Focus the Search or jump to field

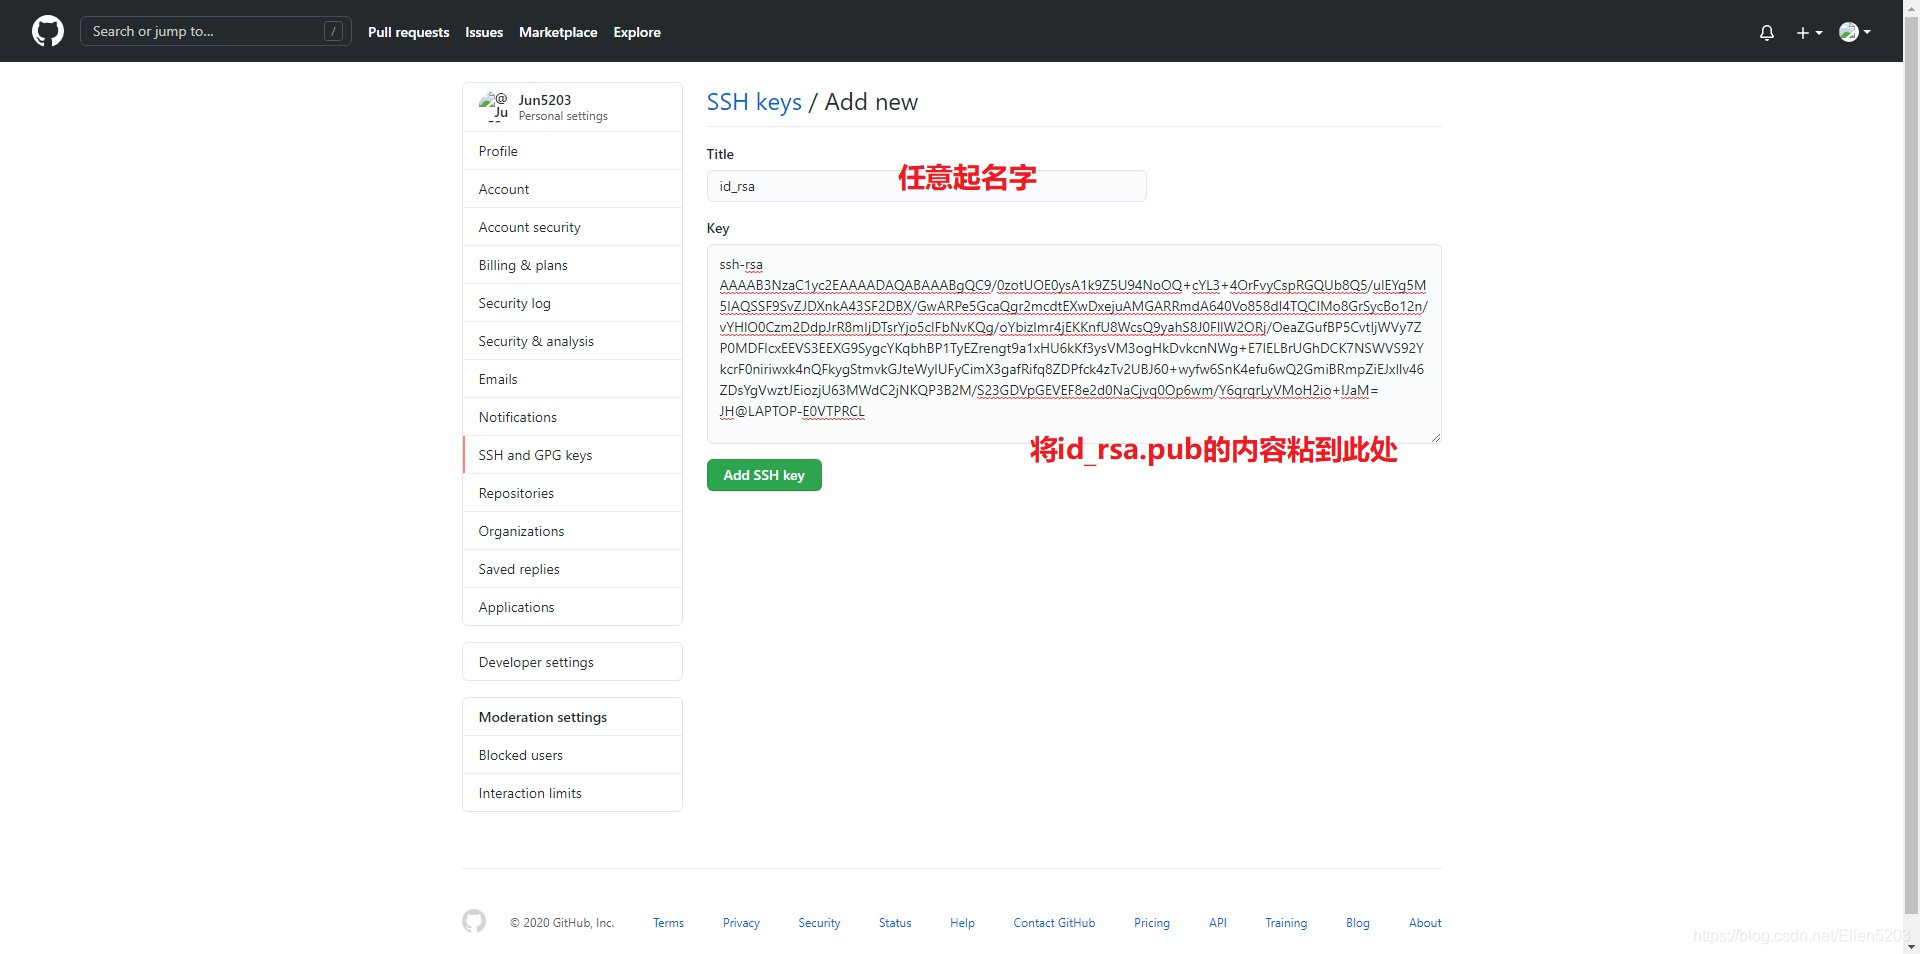pyautogui.click(x=216, y=31)
